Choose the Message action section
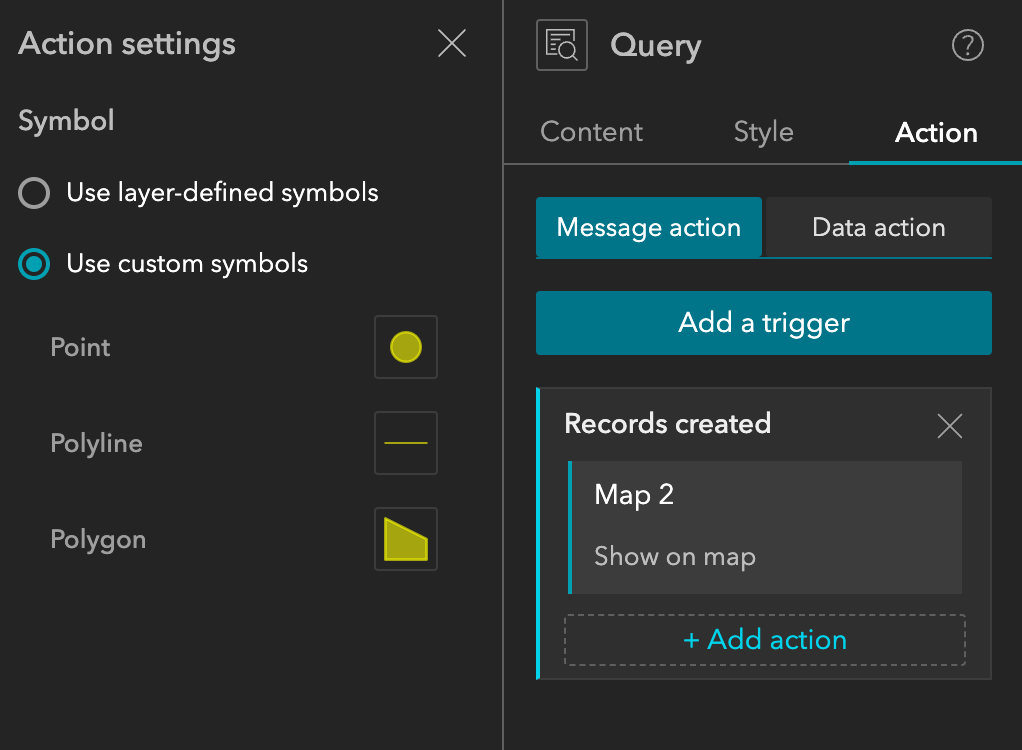Screen dimensions: 1022x750 coord(649,228)
